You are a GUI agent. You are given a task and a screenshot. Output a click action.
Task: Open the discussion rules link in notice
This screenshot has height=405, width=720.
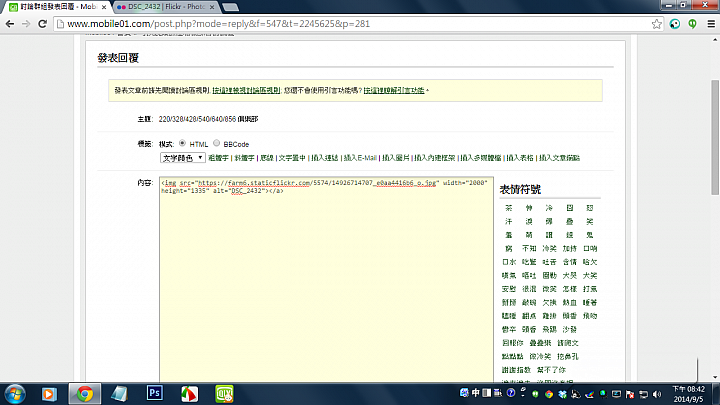[246, 91]
